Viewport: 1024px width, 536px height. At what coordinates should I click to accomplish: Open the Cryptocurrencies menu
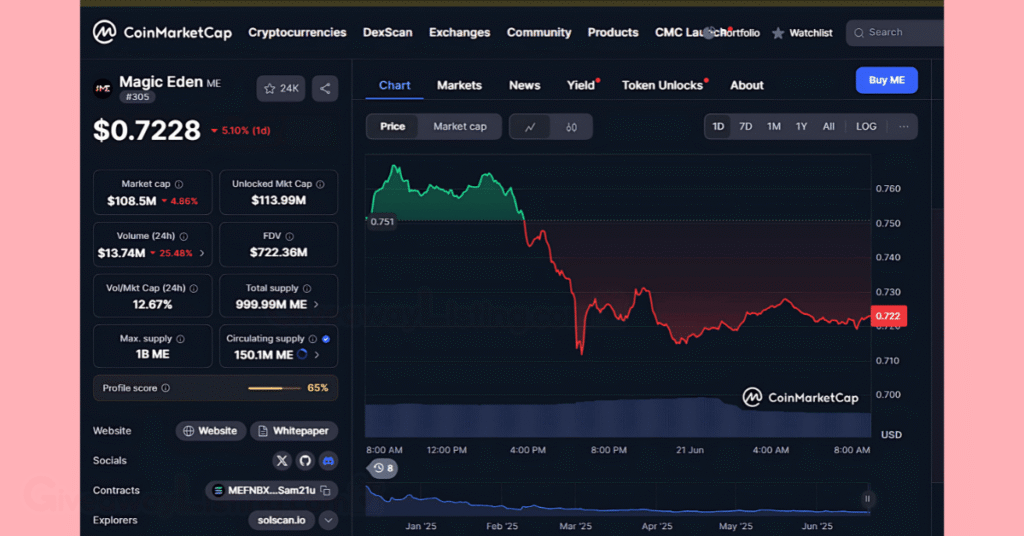[297, 33]
